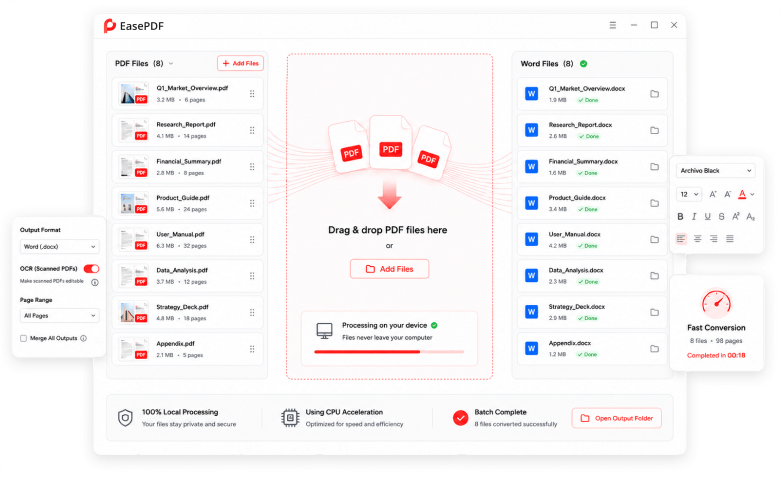Apply superscript formatting
Viewport: 780px width, 480px height.
point(736,216)
